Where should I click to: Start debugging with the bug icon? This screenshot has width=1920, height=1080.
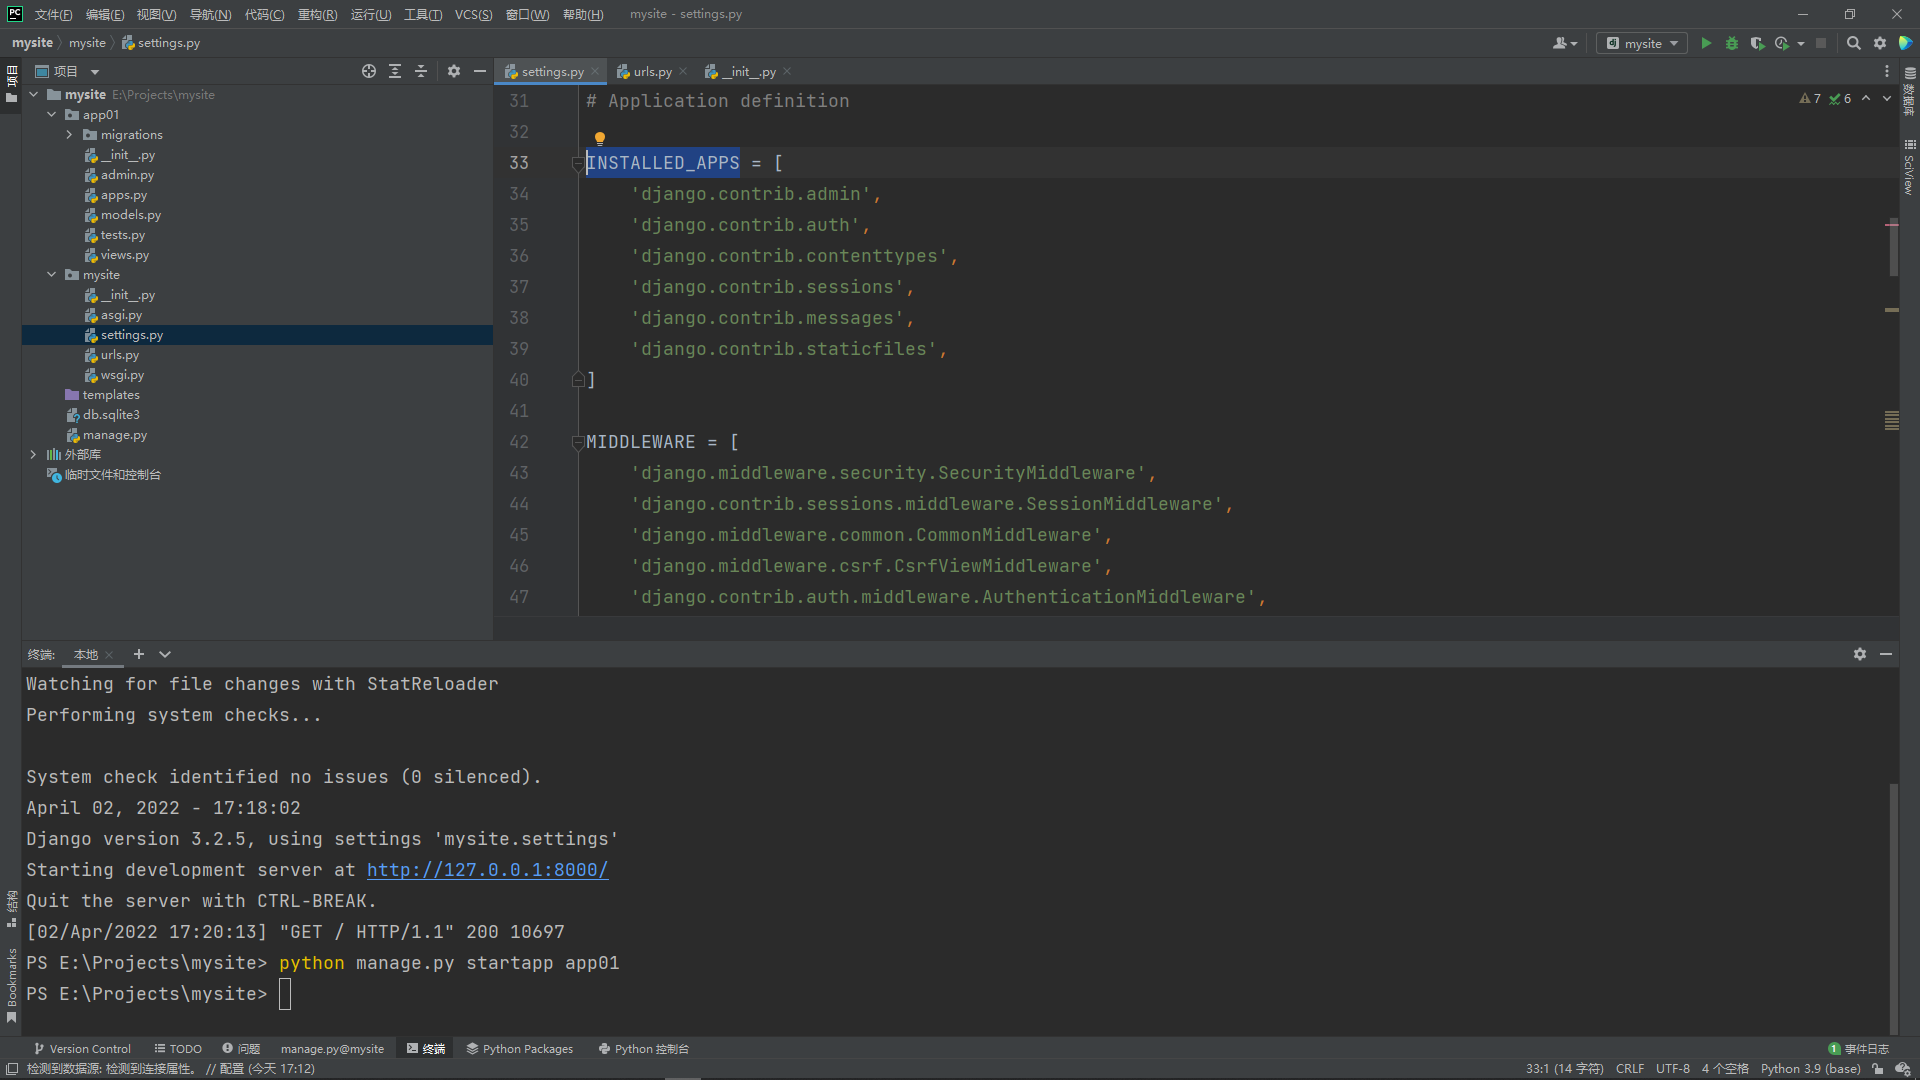pos(1732,43)
